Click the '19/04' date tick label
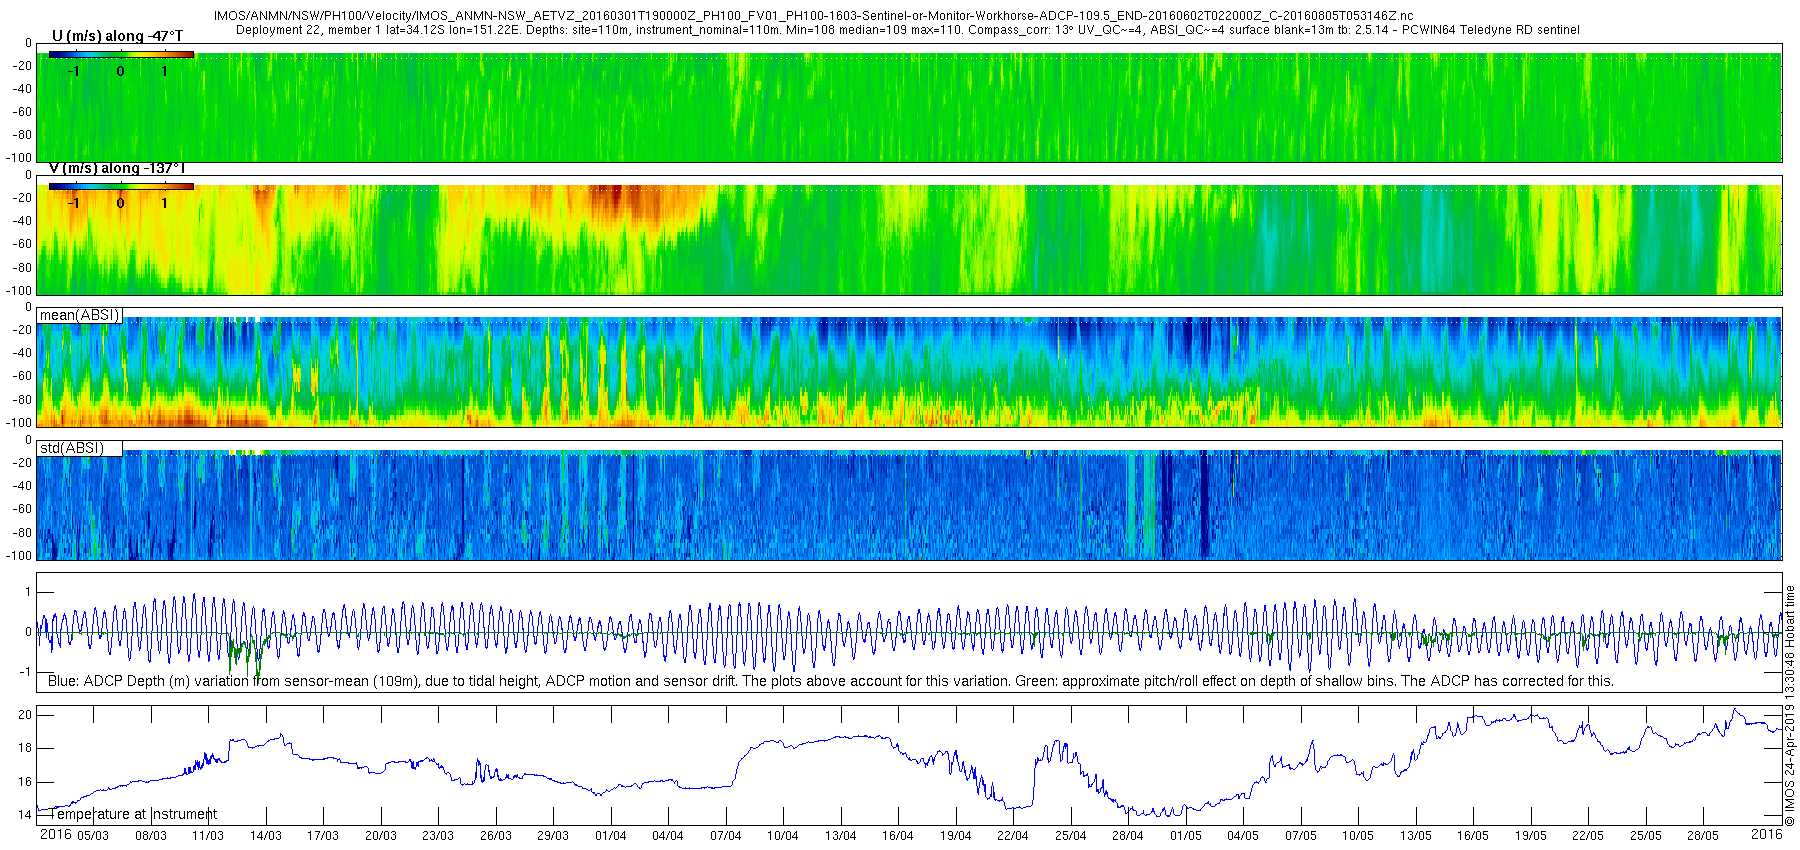The image size is (1800, 850). coord(956,836)
